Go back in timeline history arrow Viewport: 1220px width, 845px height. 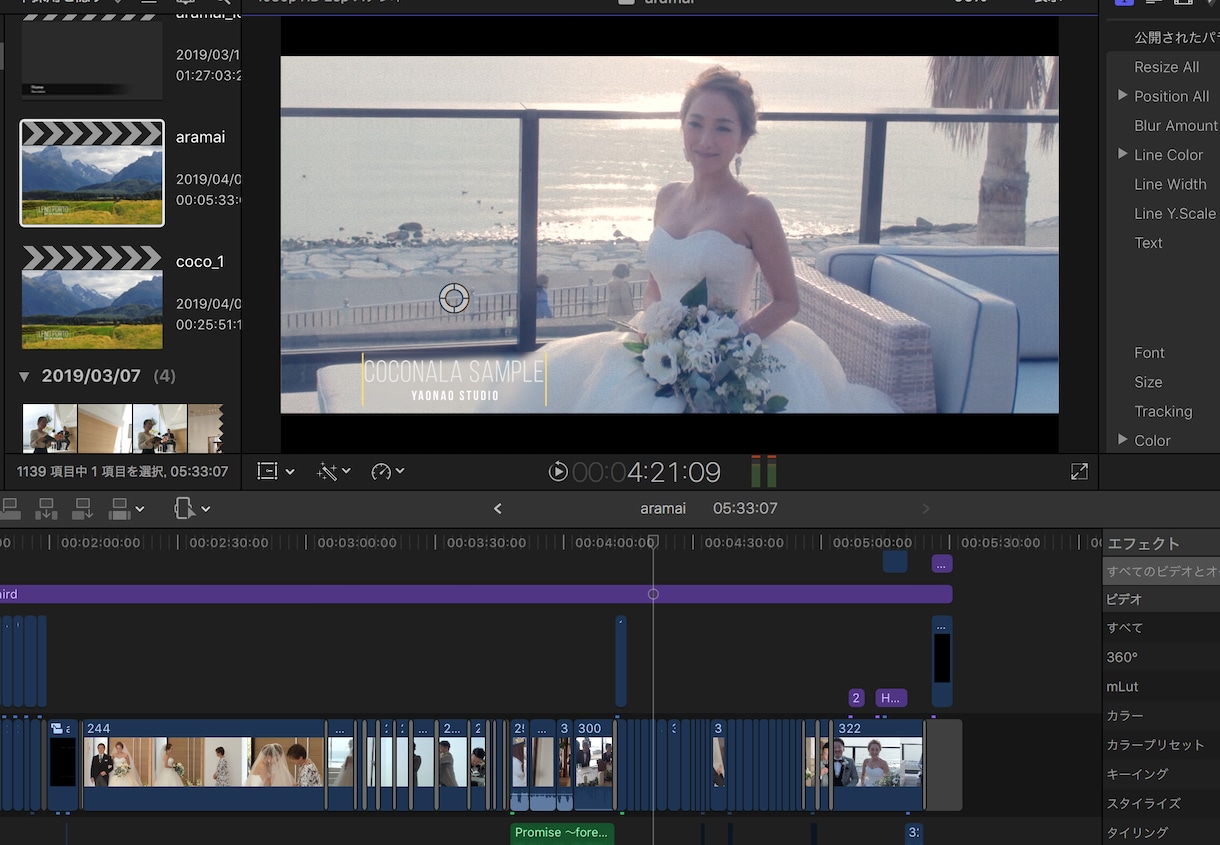[497, 509]
